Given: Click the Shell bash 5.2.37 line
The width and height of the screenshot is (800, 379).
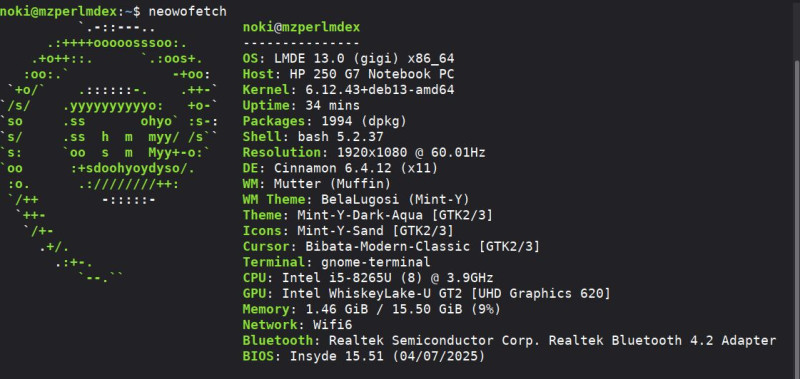Looking at the screenshot, I should coord(313,137).
